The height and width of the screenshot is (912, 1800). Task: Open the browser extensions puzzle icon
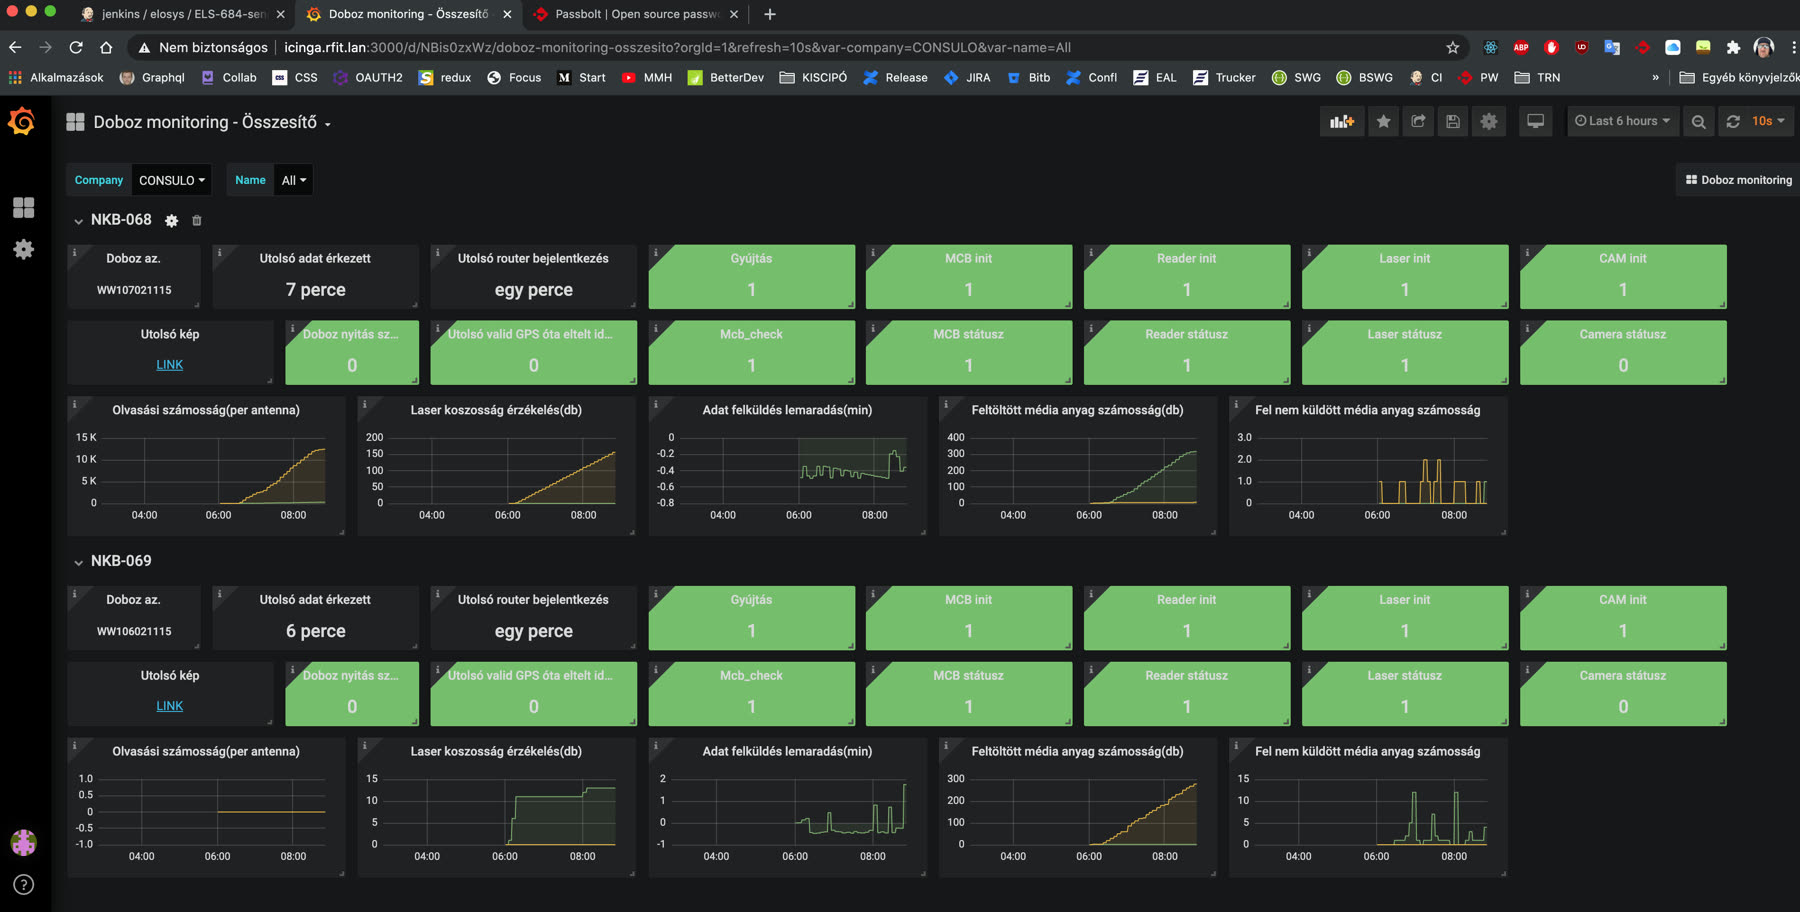1733,47
